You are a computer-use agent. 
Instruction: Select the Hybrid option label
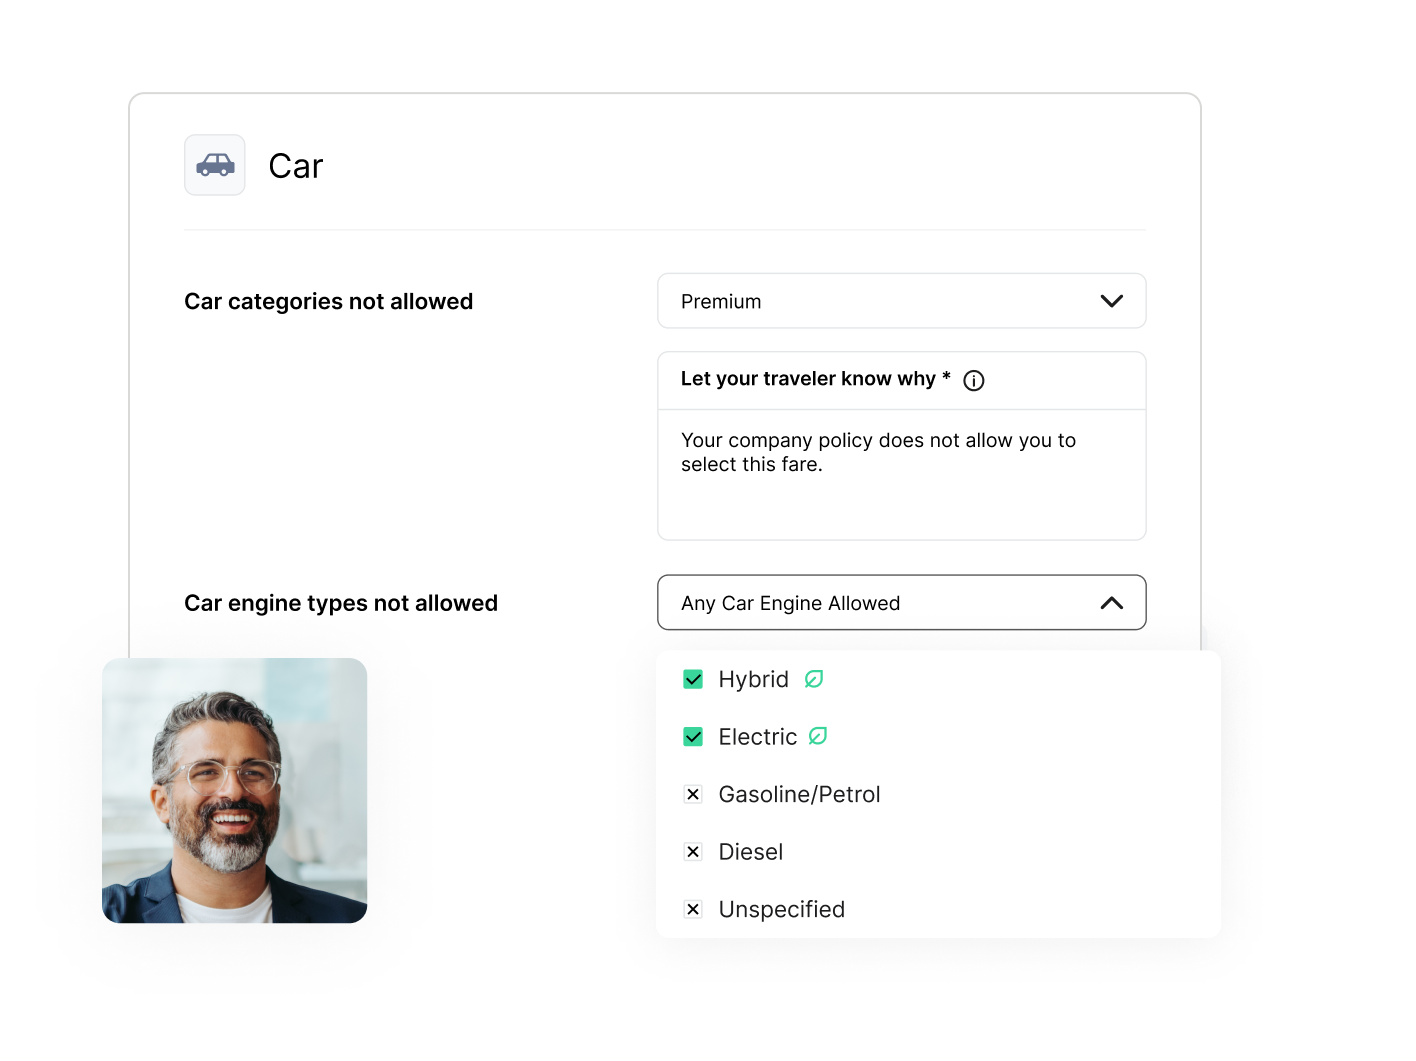click(753, 680)
